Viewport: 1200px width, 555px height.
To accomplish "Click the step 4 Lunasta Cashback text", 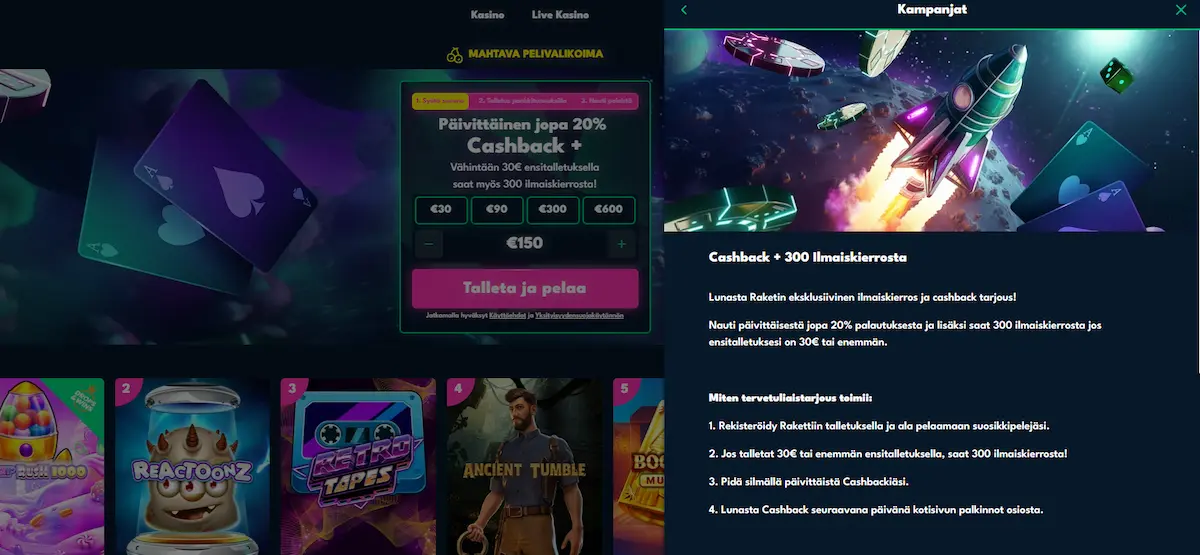I will (875, 510).
